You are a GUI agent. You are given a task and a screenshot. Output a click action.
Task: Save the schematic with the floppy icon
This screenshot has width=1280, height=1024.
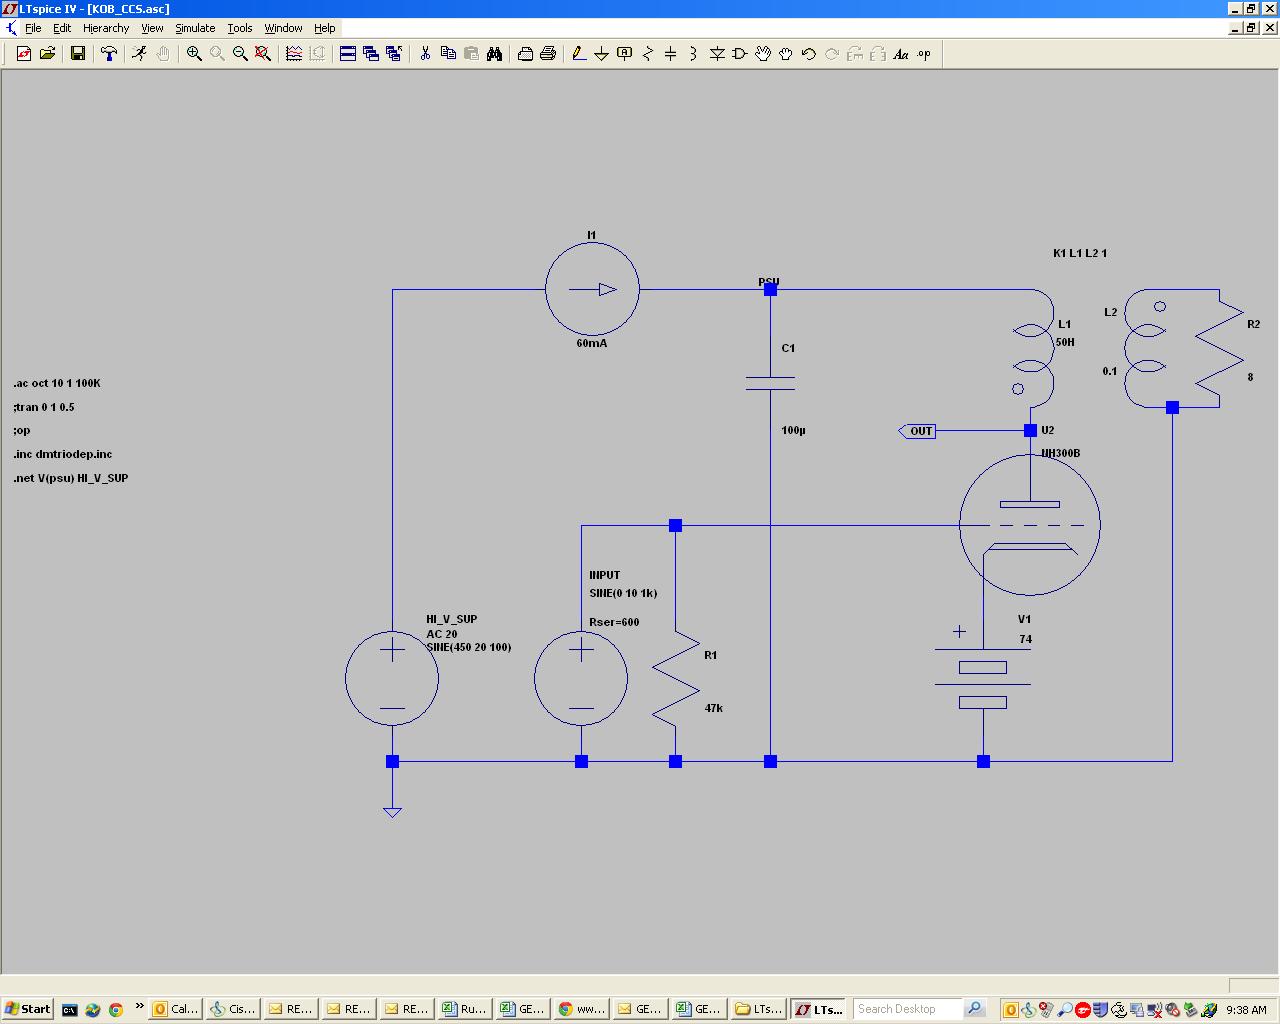click(78, 54)
